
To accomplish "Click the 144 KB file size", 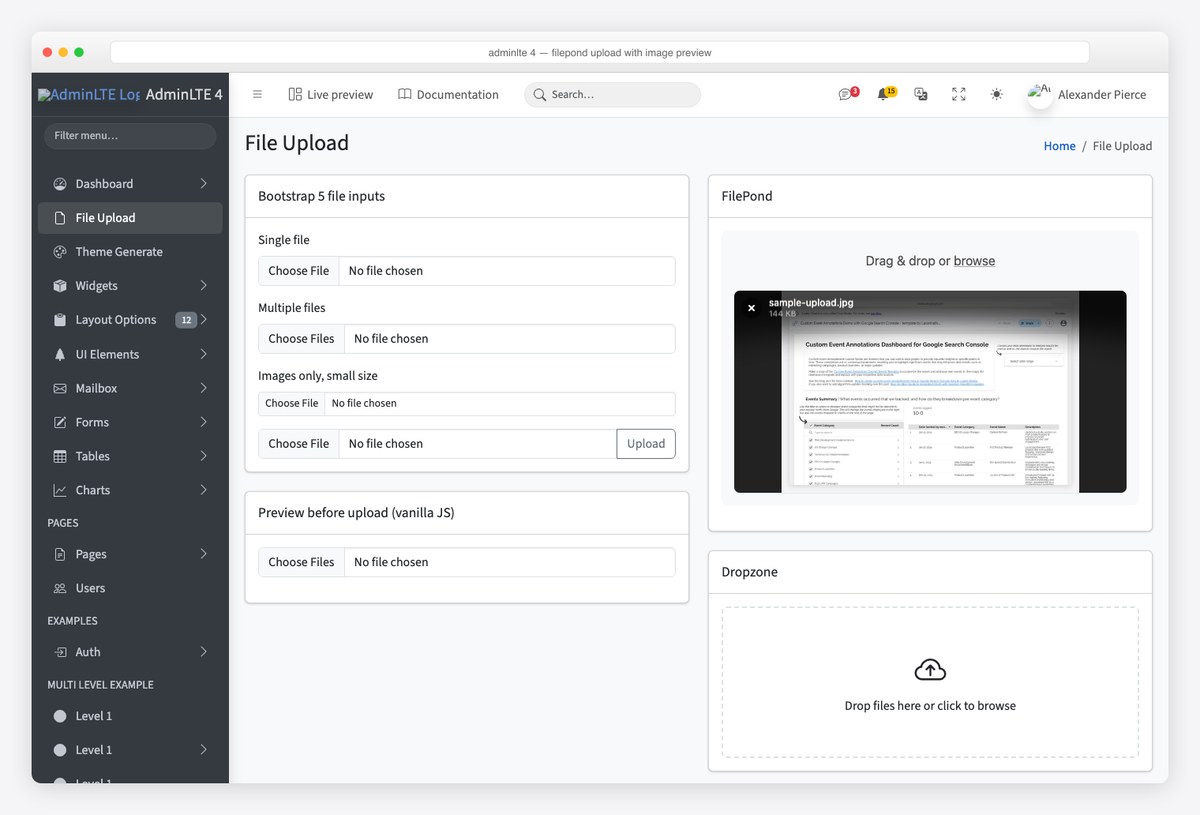I will pos(783,314).
